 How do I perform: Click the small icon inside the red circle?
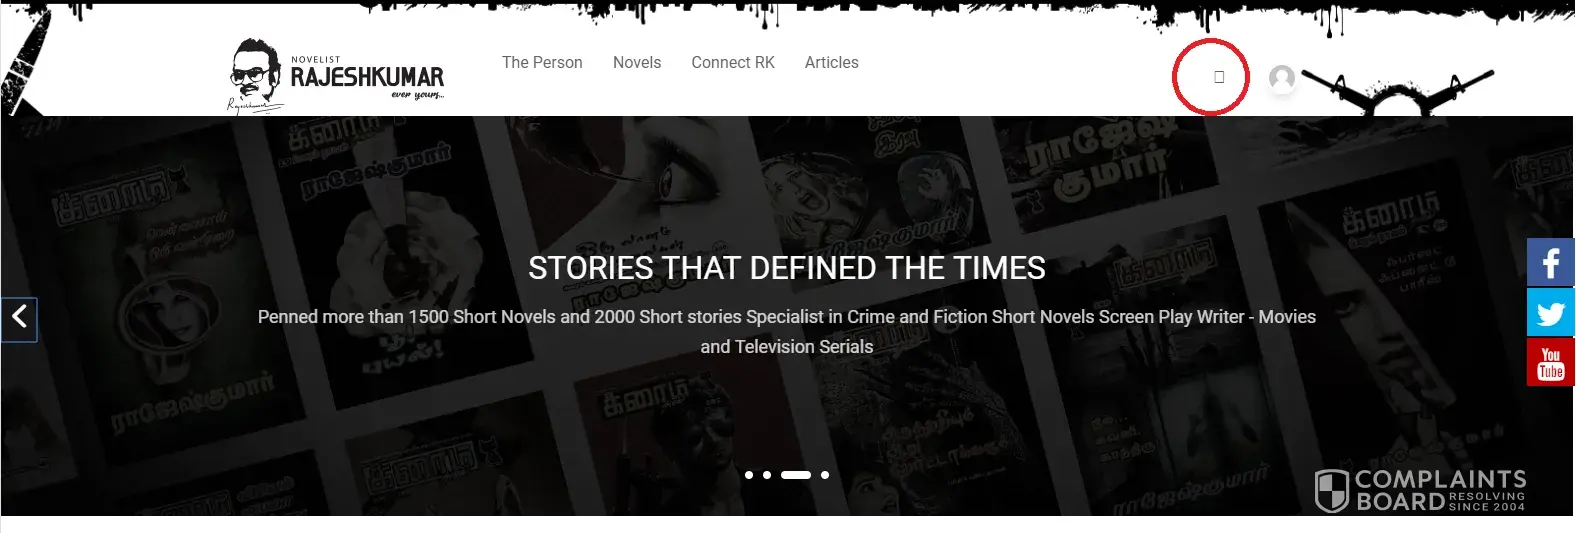(x=1219, y=76)
